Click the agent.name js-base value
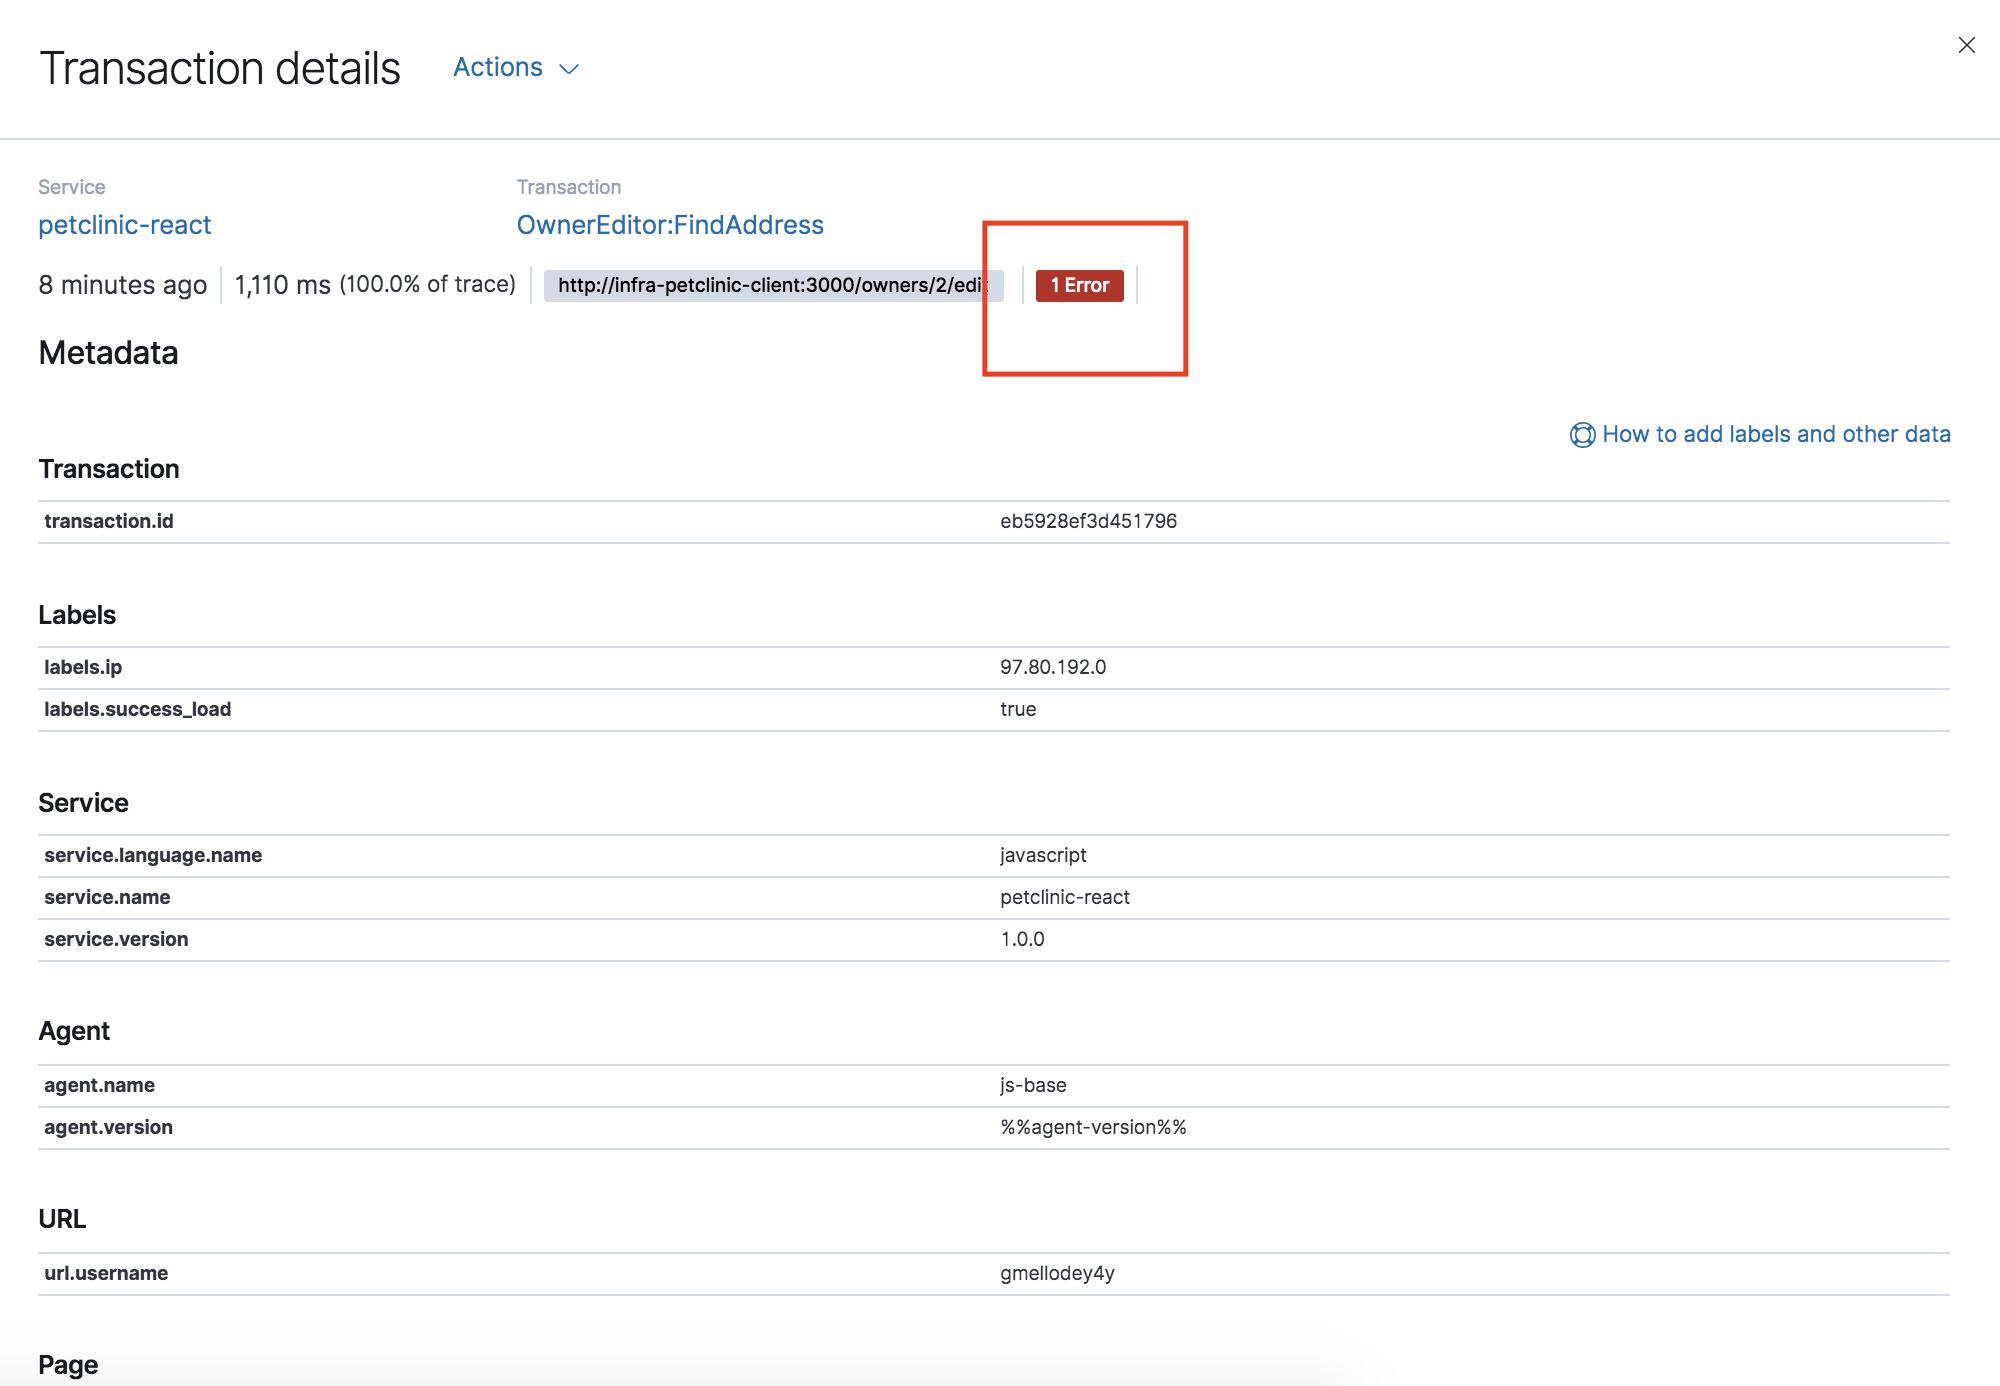The width and height of the screenshot is (2000, 1386). [1033, 1085]
